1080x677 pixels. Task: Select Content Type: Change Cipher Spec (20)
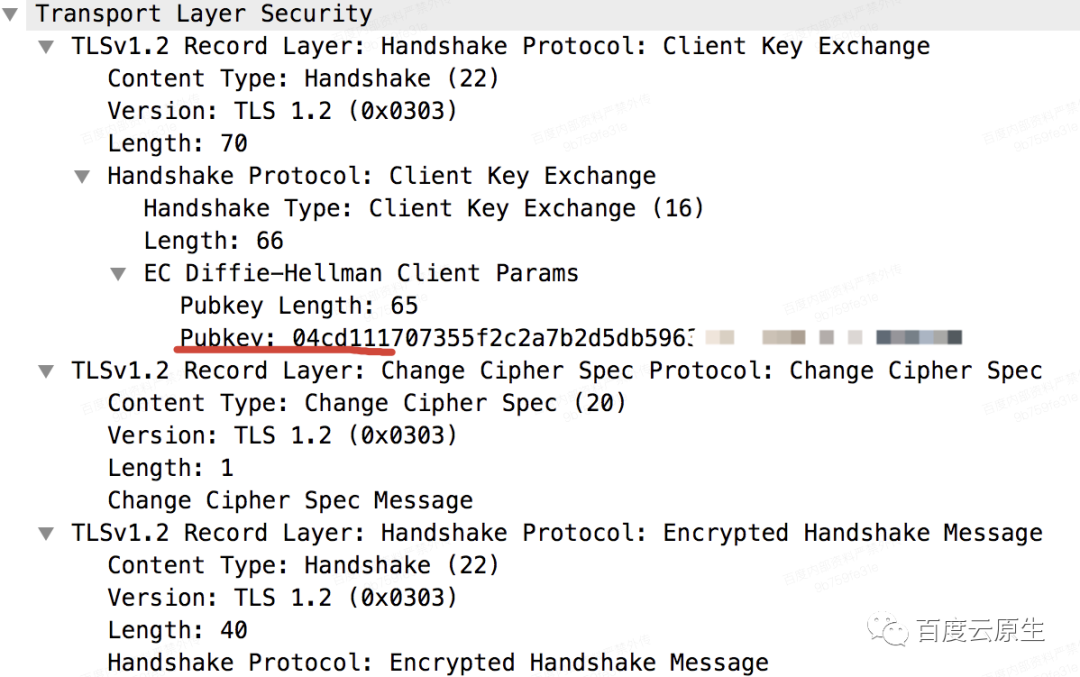tap(366, 403)
